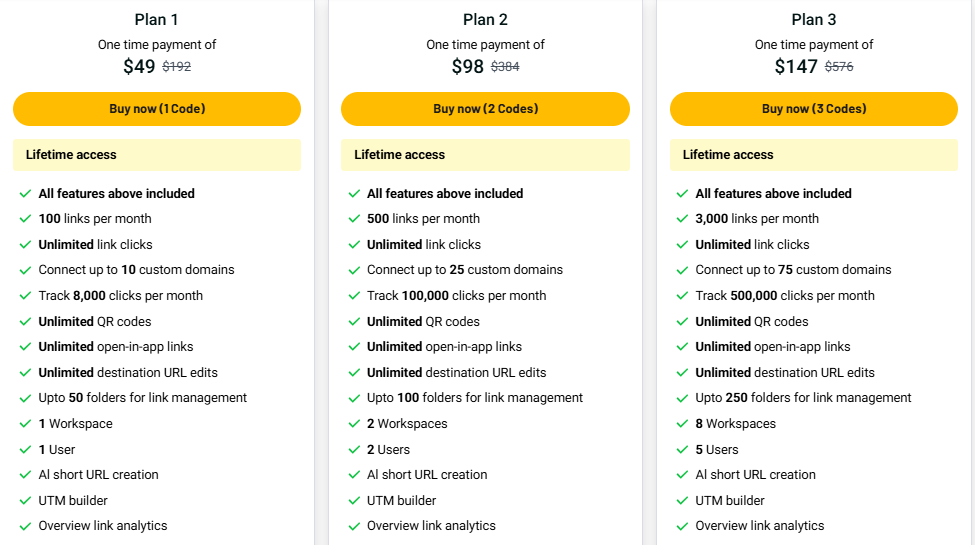Click Buy now (2 Codes) button
Screen dimensions: 975x545
click(x=485, y=109)
